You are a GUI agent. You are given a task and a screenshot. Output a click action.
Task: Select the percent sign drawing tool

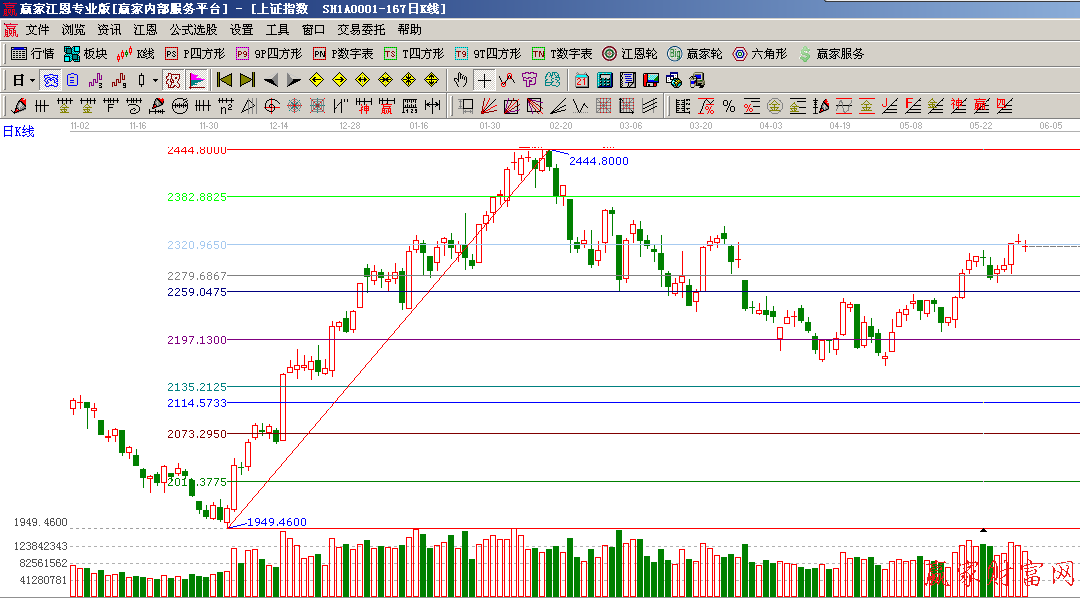pyautogui.click(x=728, y=106)
